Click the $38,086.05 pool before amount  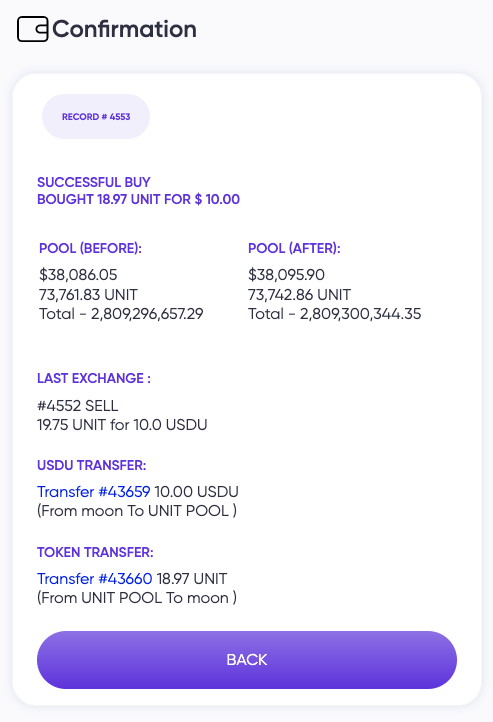[78, 274]
